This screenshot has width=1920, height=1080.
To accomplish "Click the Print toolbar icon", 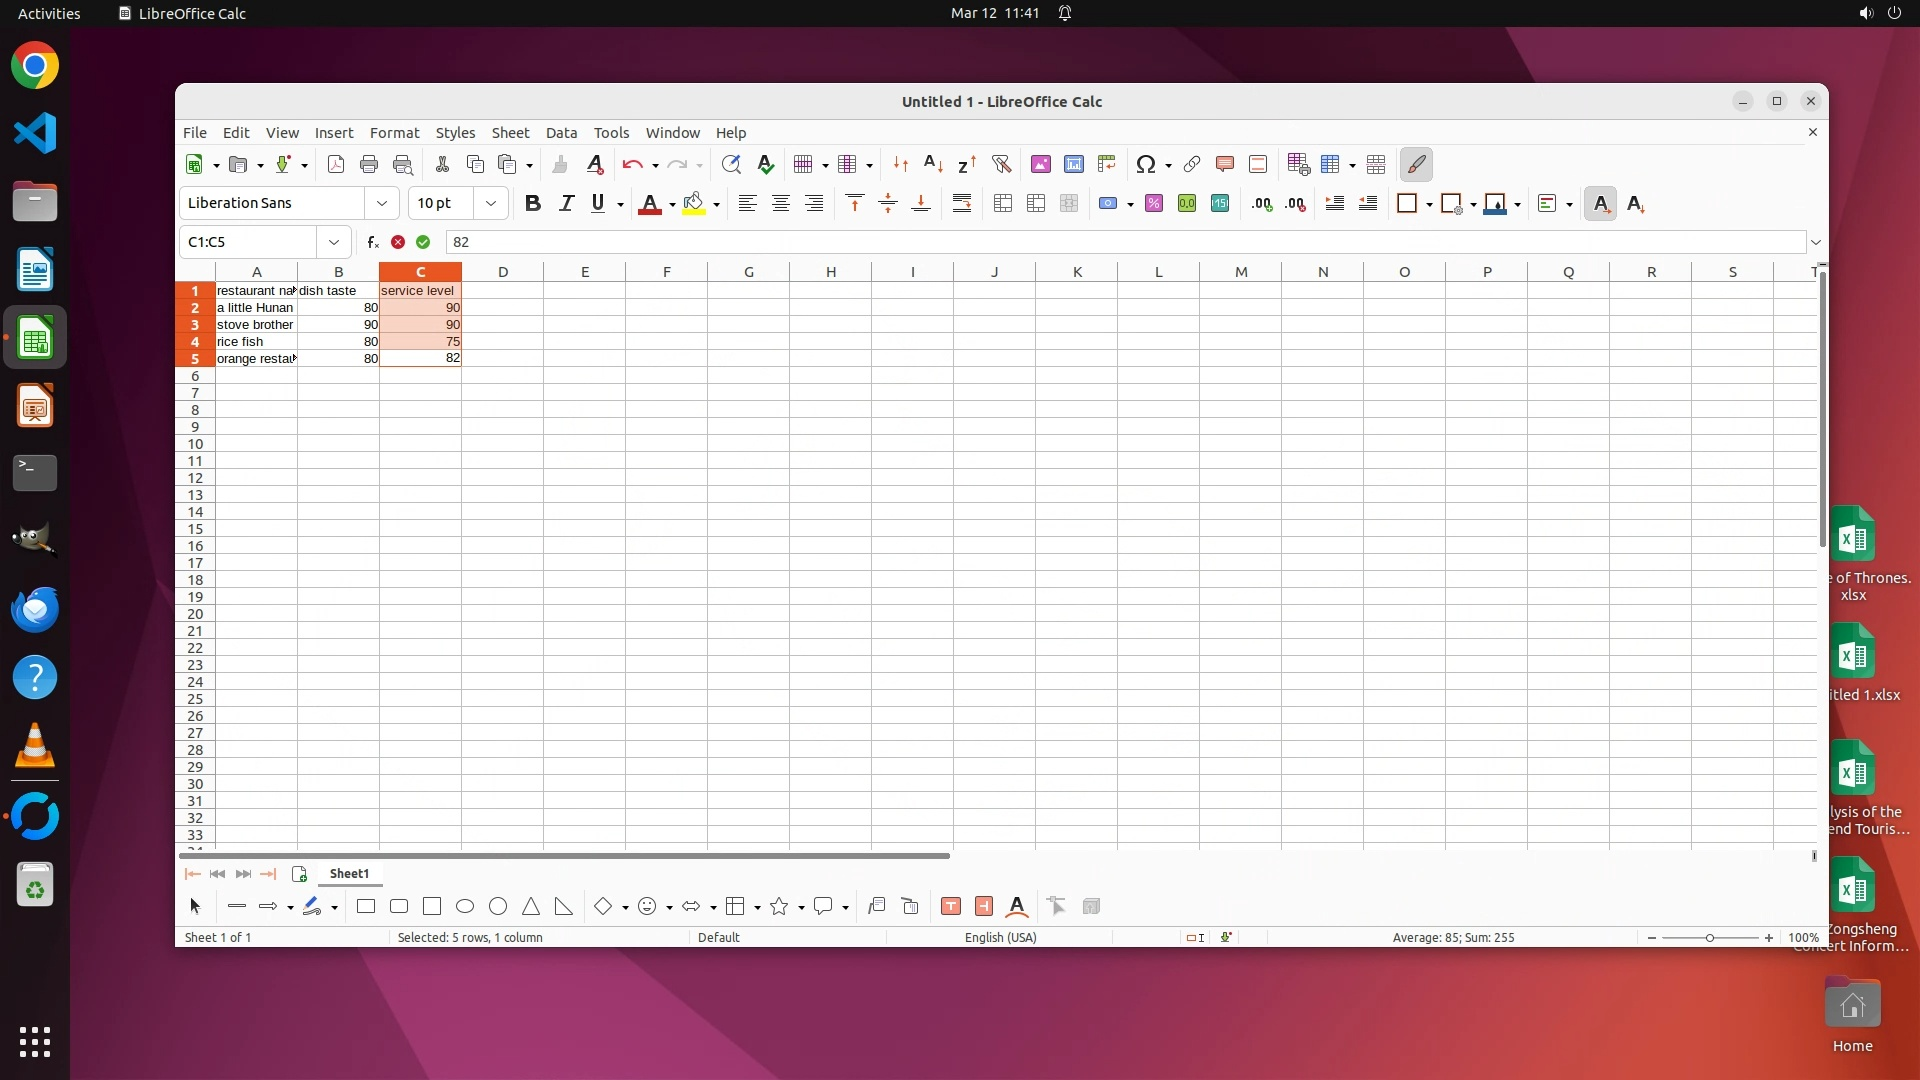I will pos(369,165).
